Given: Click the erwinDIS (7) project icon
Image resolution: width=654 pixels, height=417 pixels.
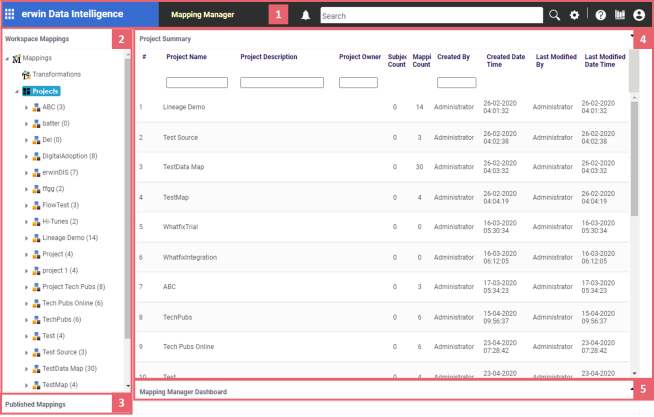Looking at the screenshot, I should [x=37, y=173].
